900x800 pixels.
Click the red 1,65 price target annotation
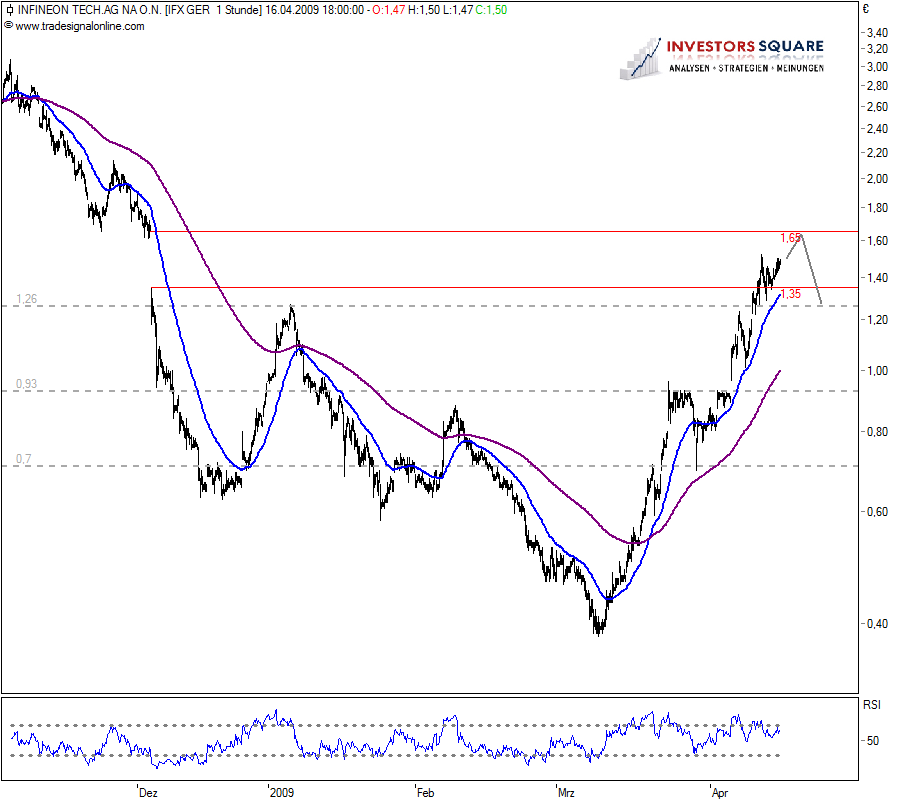(x=789, y=239)
